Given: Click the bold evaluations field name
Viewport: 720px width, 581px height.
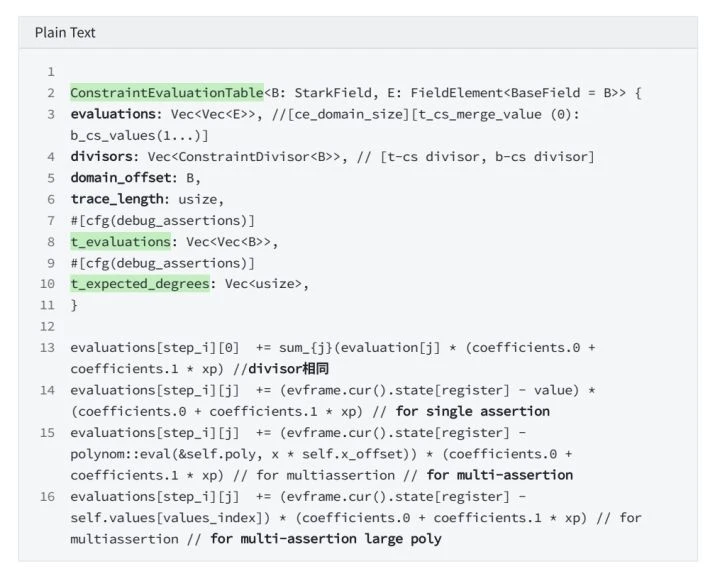Looking at the screenshot, I should click(113, 114).
